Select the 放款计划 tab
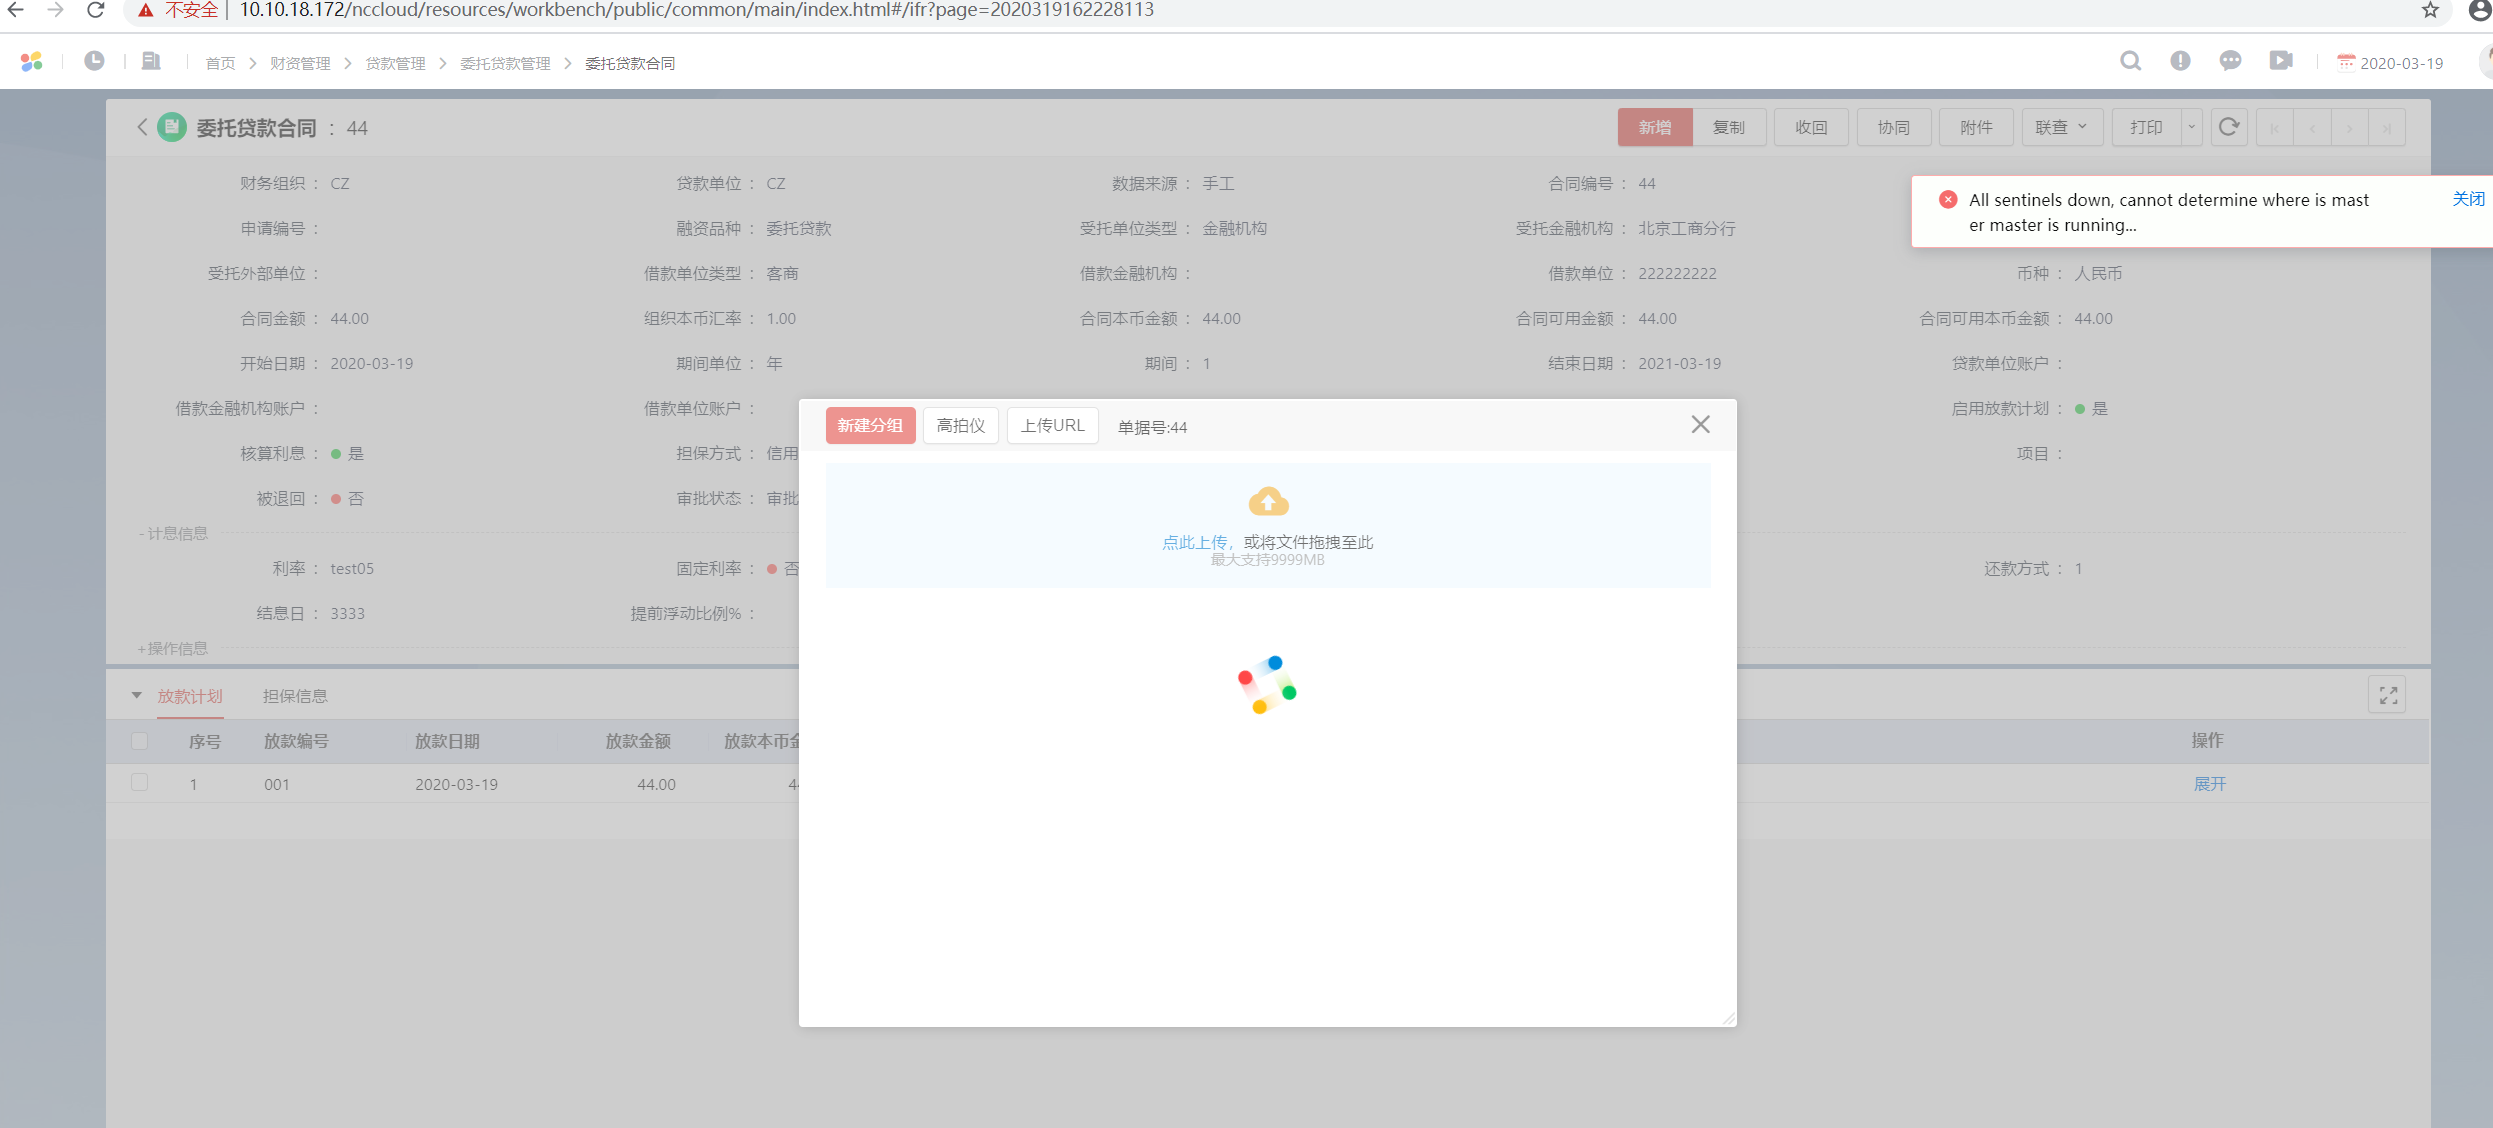2493x1128 pixels. (190, 696)
